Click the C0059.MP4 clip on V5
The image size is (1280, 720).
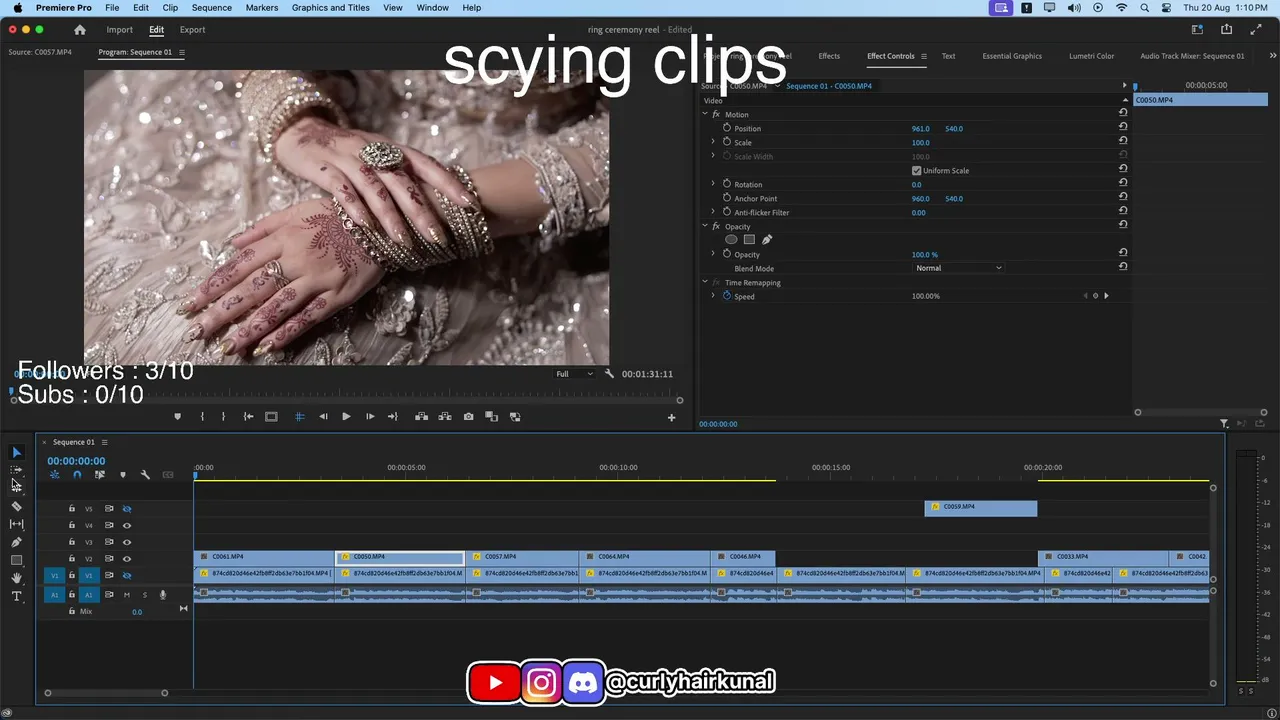tap(981, 507)
